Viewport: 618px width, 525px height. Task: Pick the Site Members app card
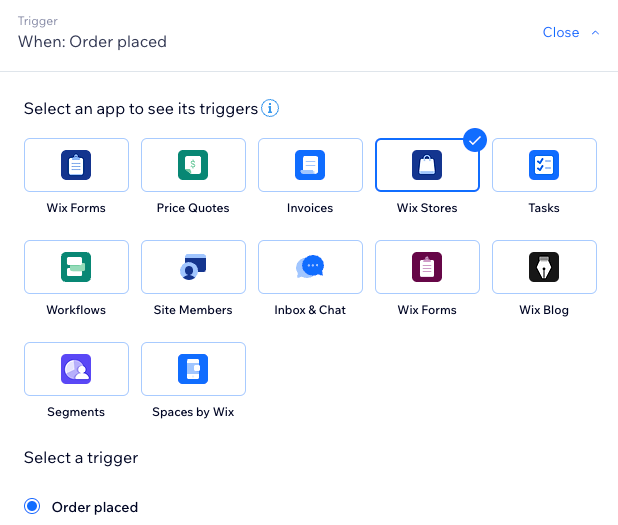tap(194, 267)
